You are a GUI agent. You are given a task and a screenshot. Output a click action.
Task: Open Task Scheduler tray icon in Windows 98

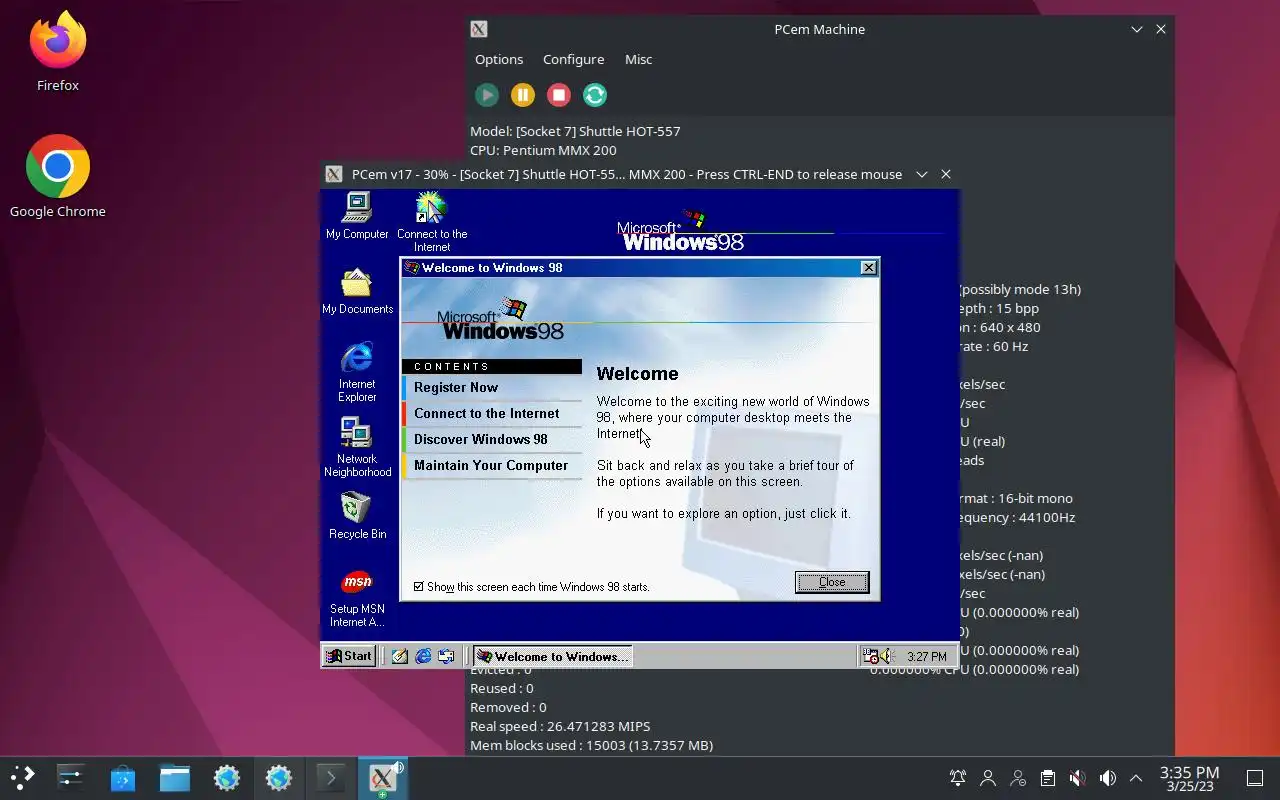tap(871, 657)
